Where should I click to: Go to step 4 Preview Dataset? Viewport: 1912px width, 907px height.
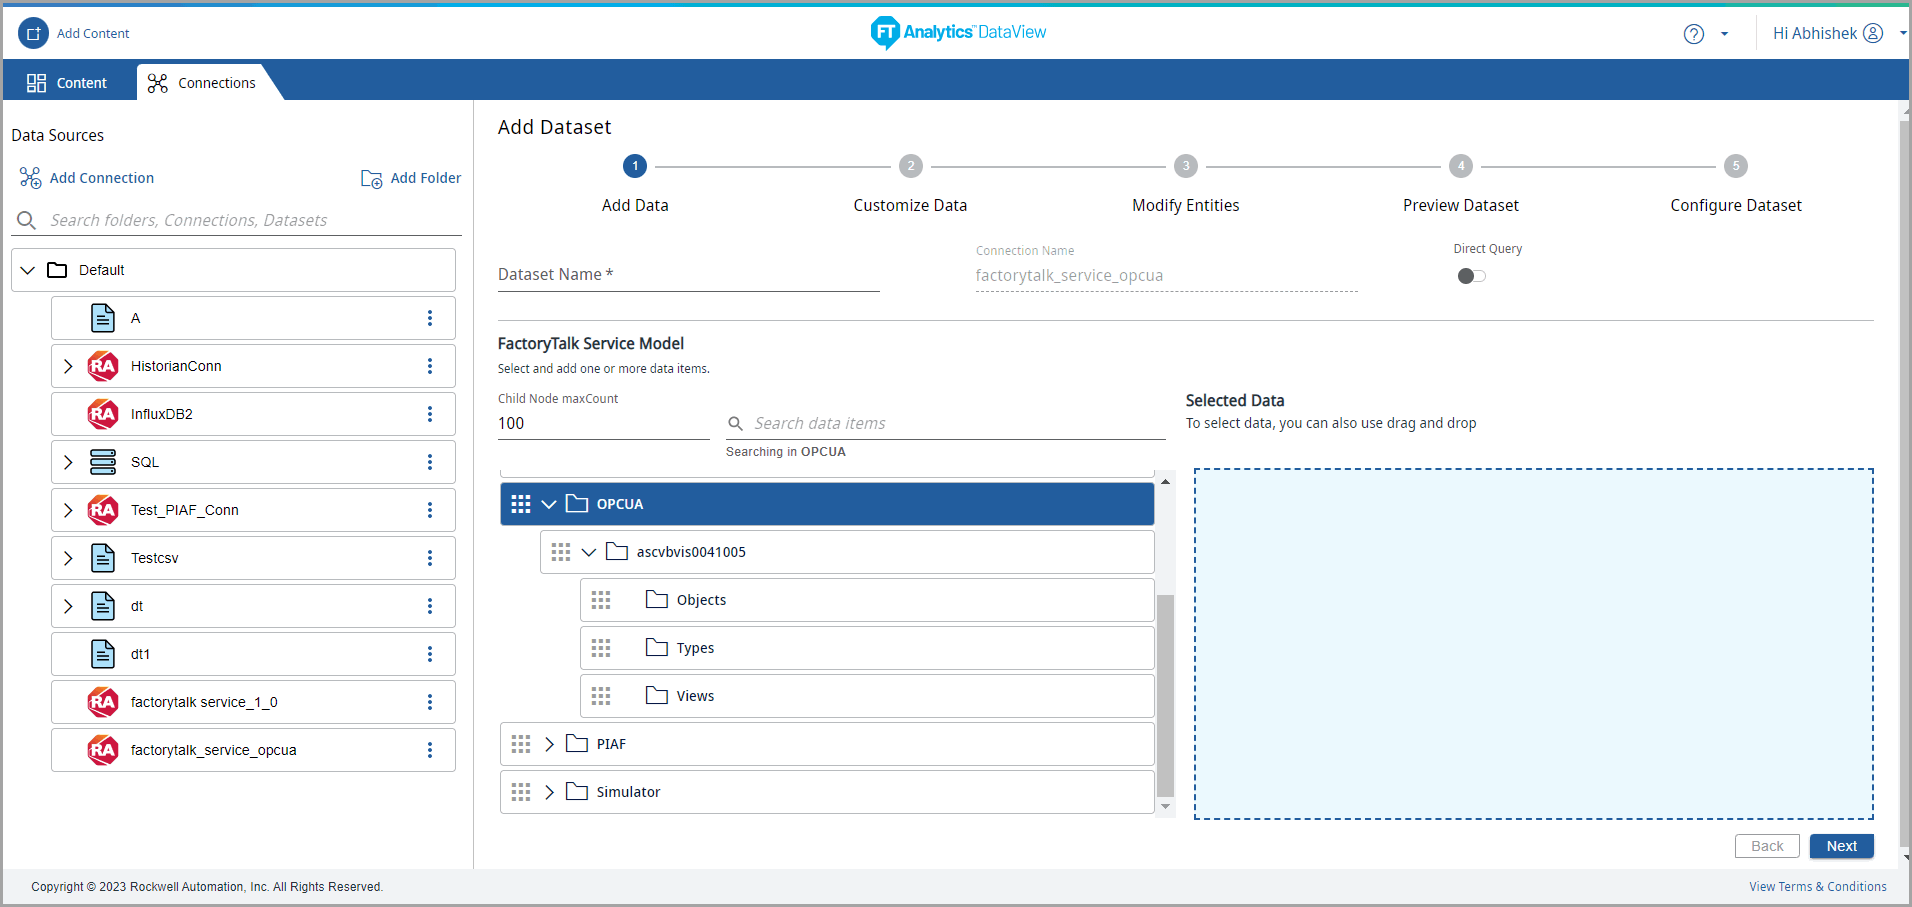[1461, 166]
